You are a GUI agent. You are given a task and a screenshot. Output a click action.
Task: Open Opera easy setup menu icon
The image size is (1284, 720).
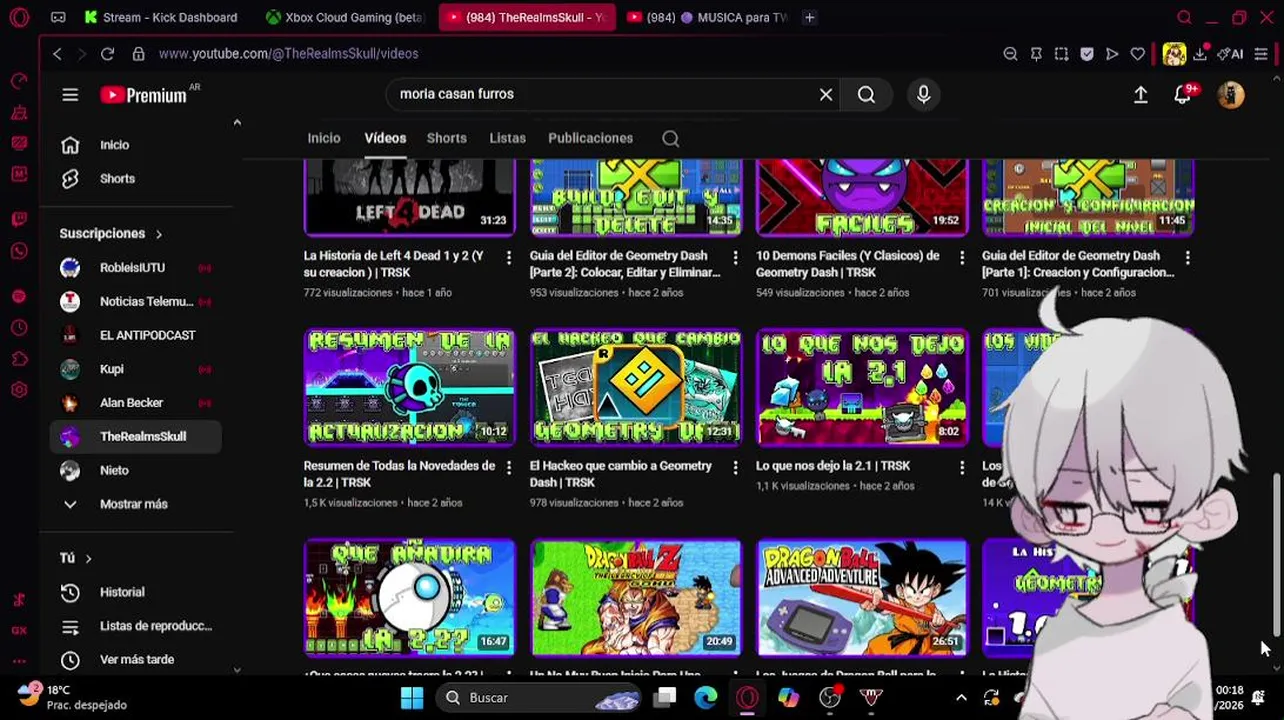1261,54
